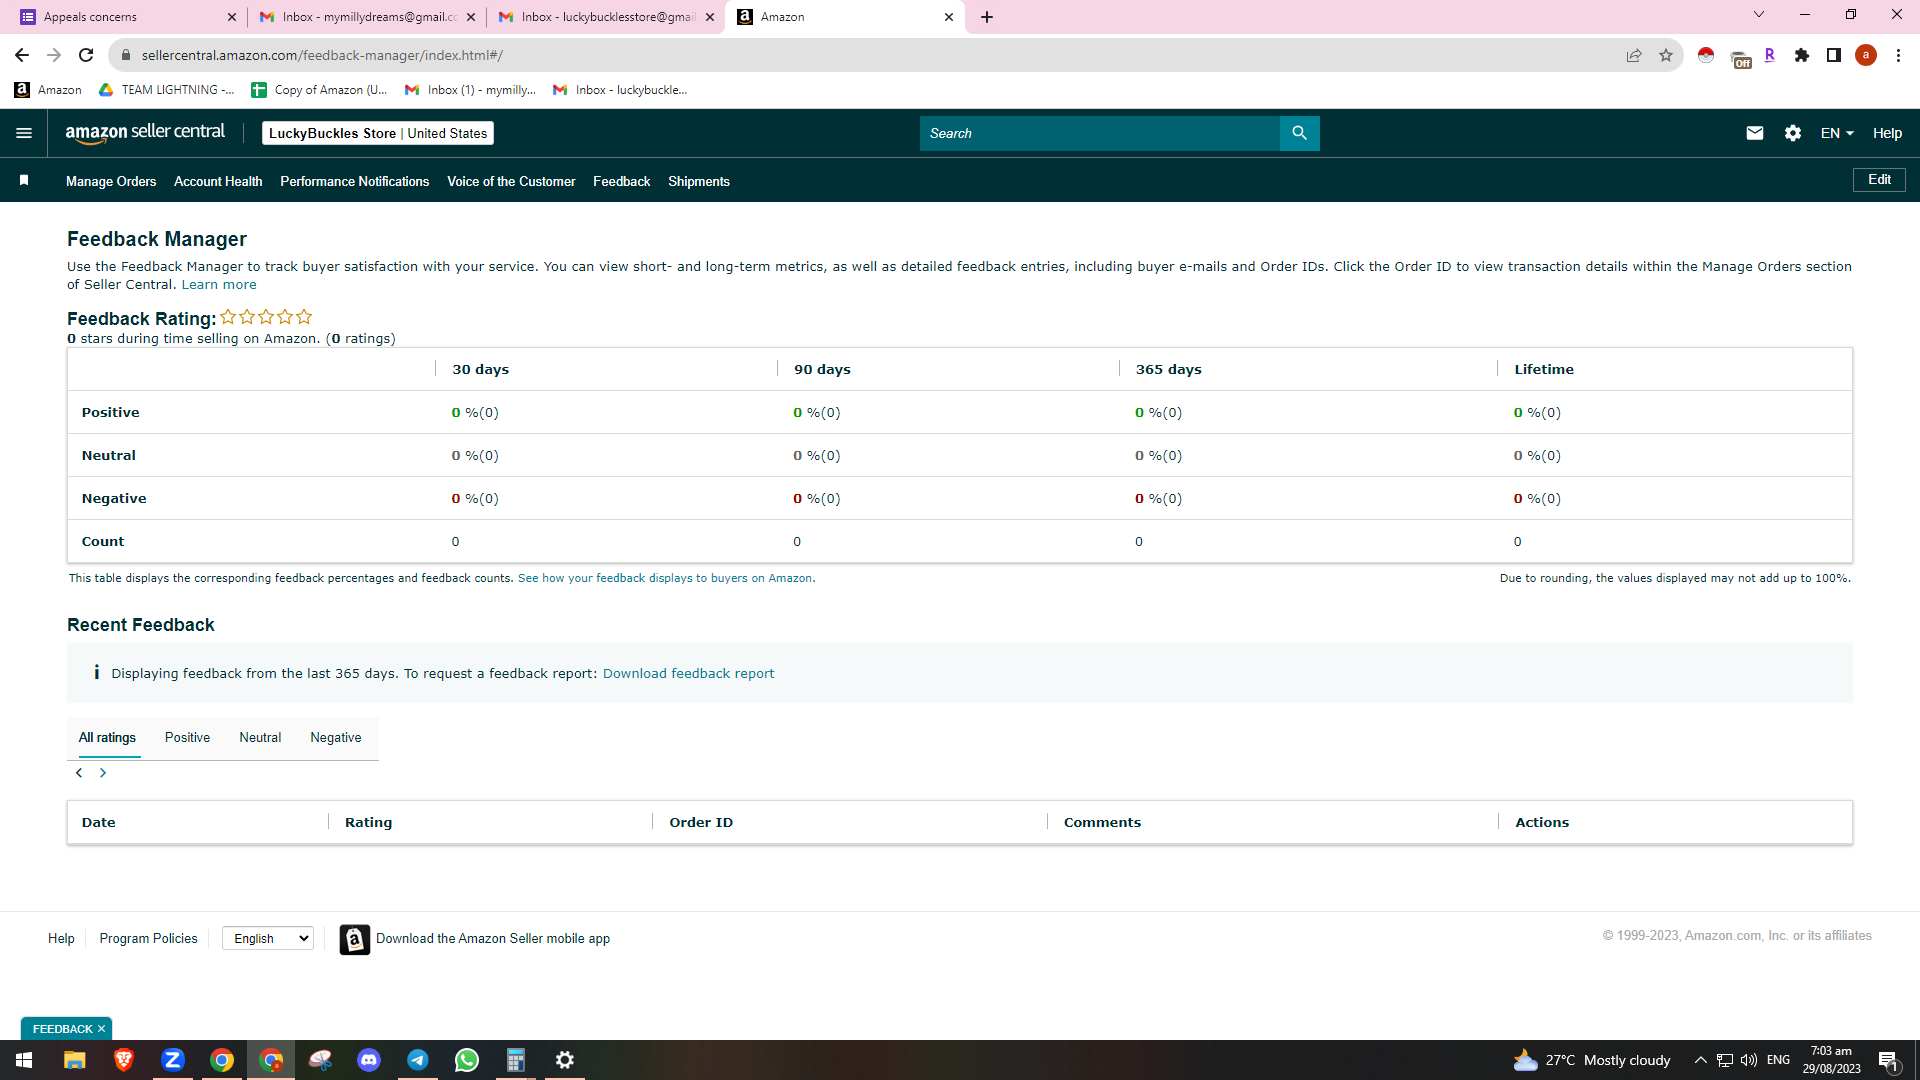1920x1080 pixels.
Task: Open Shipments in the navigation bar
Action: [699, 181]
